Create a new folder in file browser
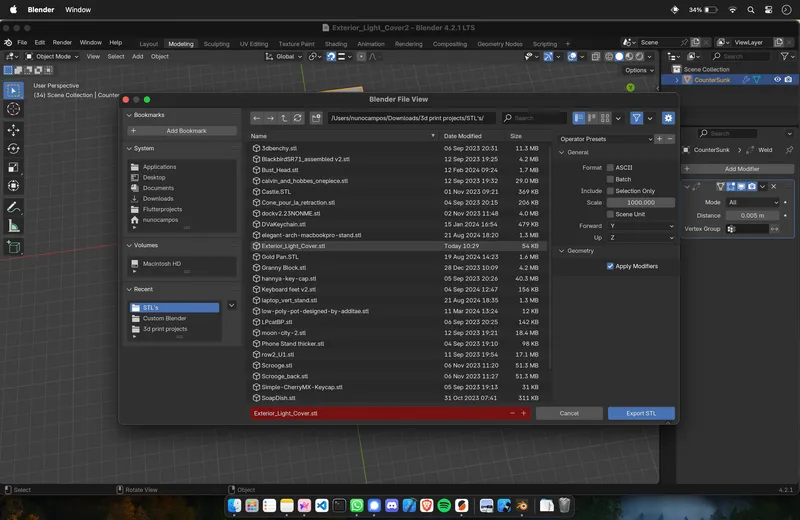Viewport: 800px width, 520px height. [315, 118]
